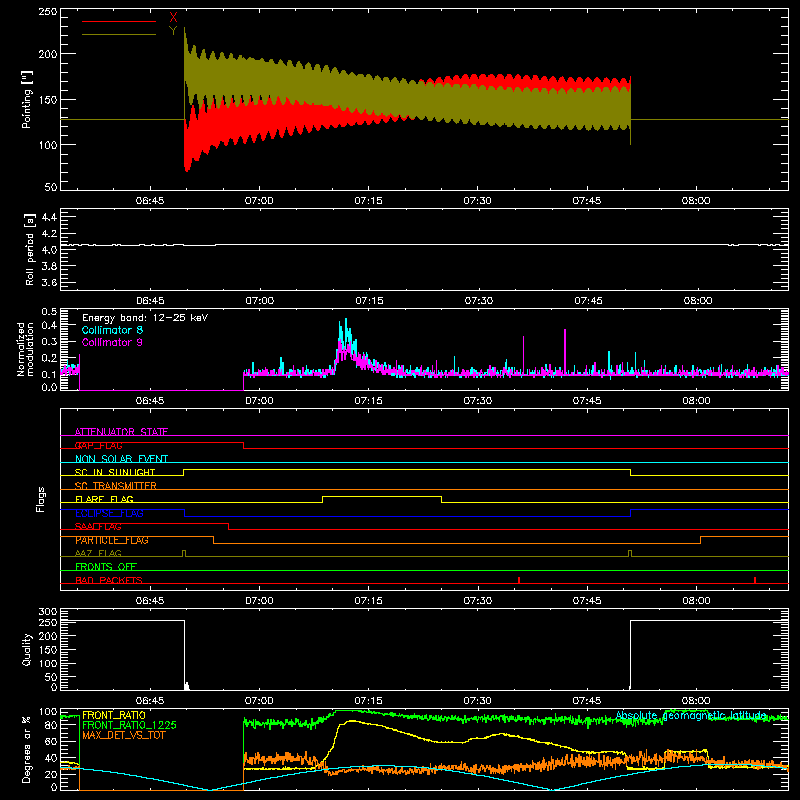Click the 'Absolute geomagnetic latitude' label
Viewport: 800px width, 800px height.
(x=691, y=715)
